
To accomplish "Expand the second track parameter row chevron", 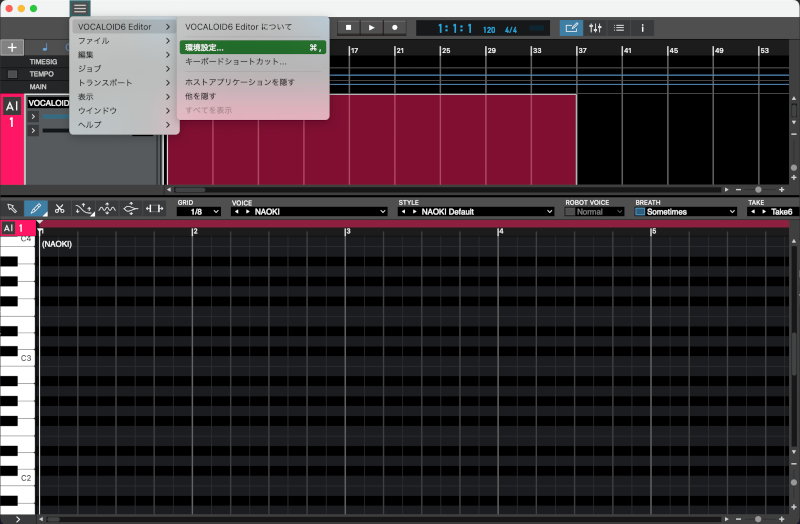I will point(33,131).
